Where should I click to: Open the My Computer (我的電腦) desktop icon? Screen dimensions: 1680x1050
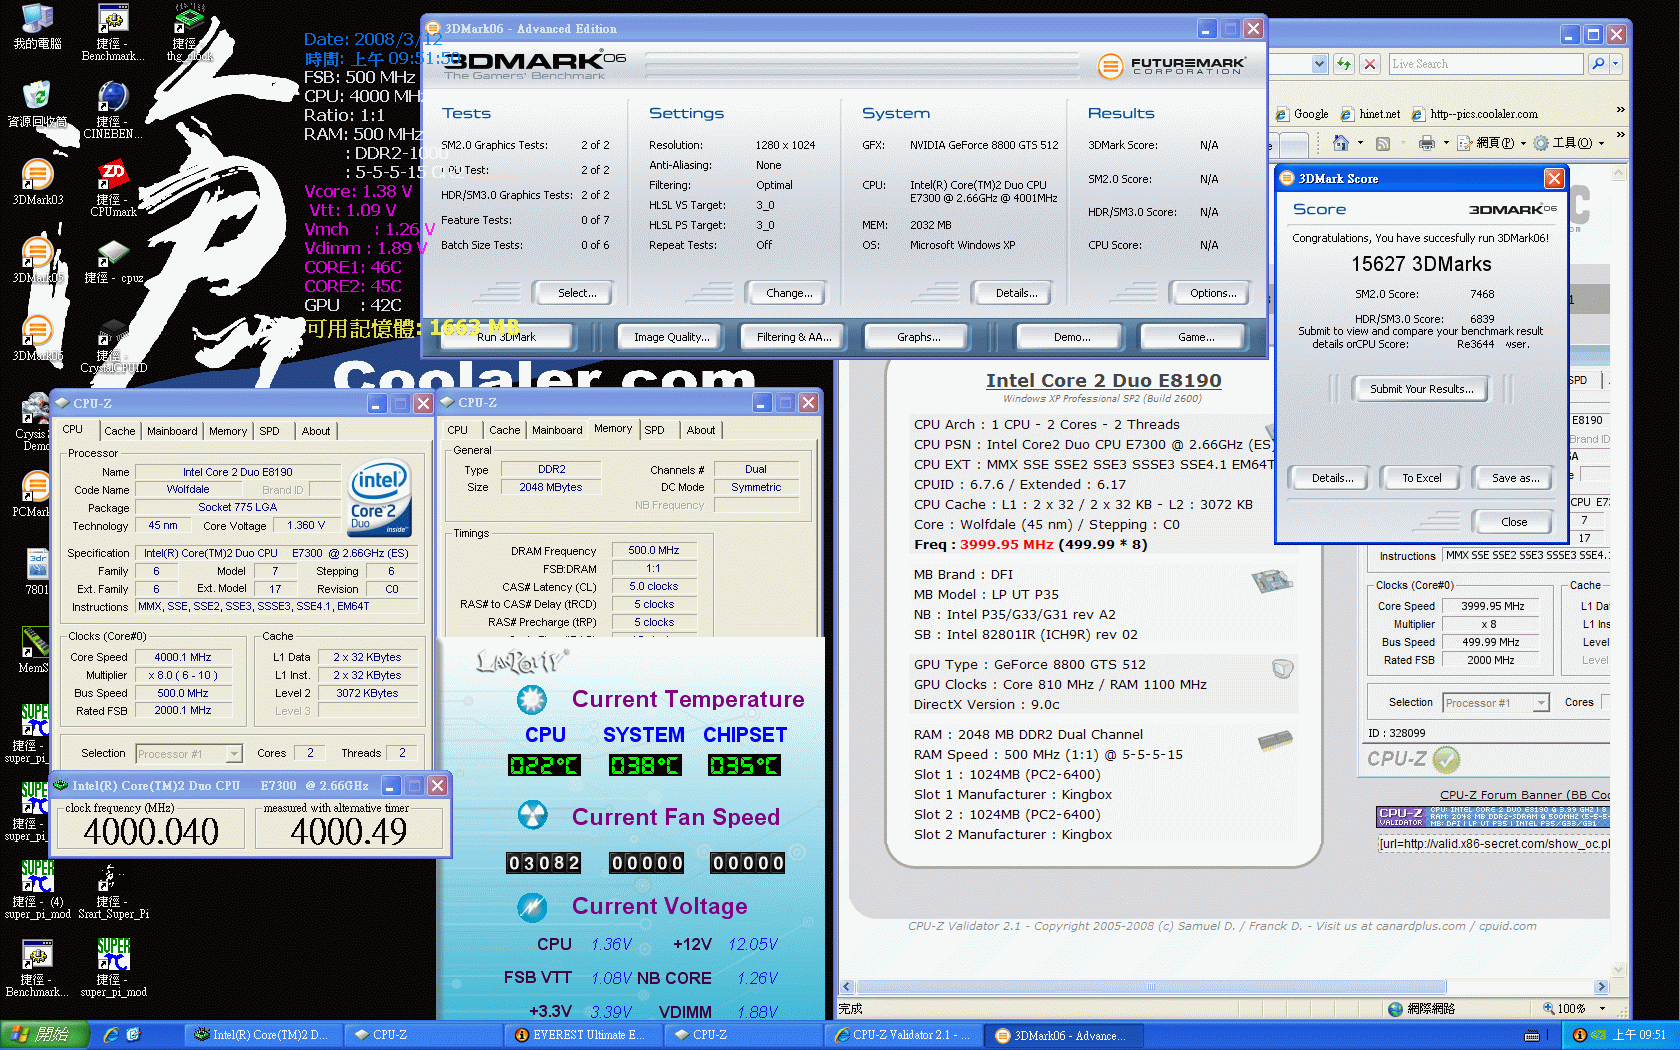point(37,27)
